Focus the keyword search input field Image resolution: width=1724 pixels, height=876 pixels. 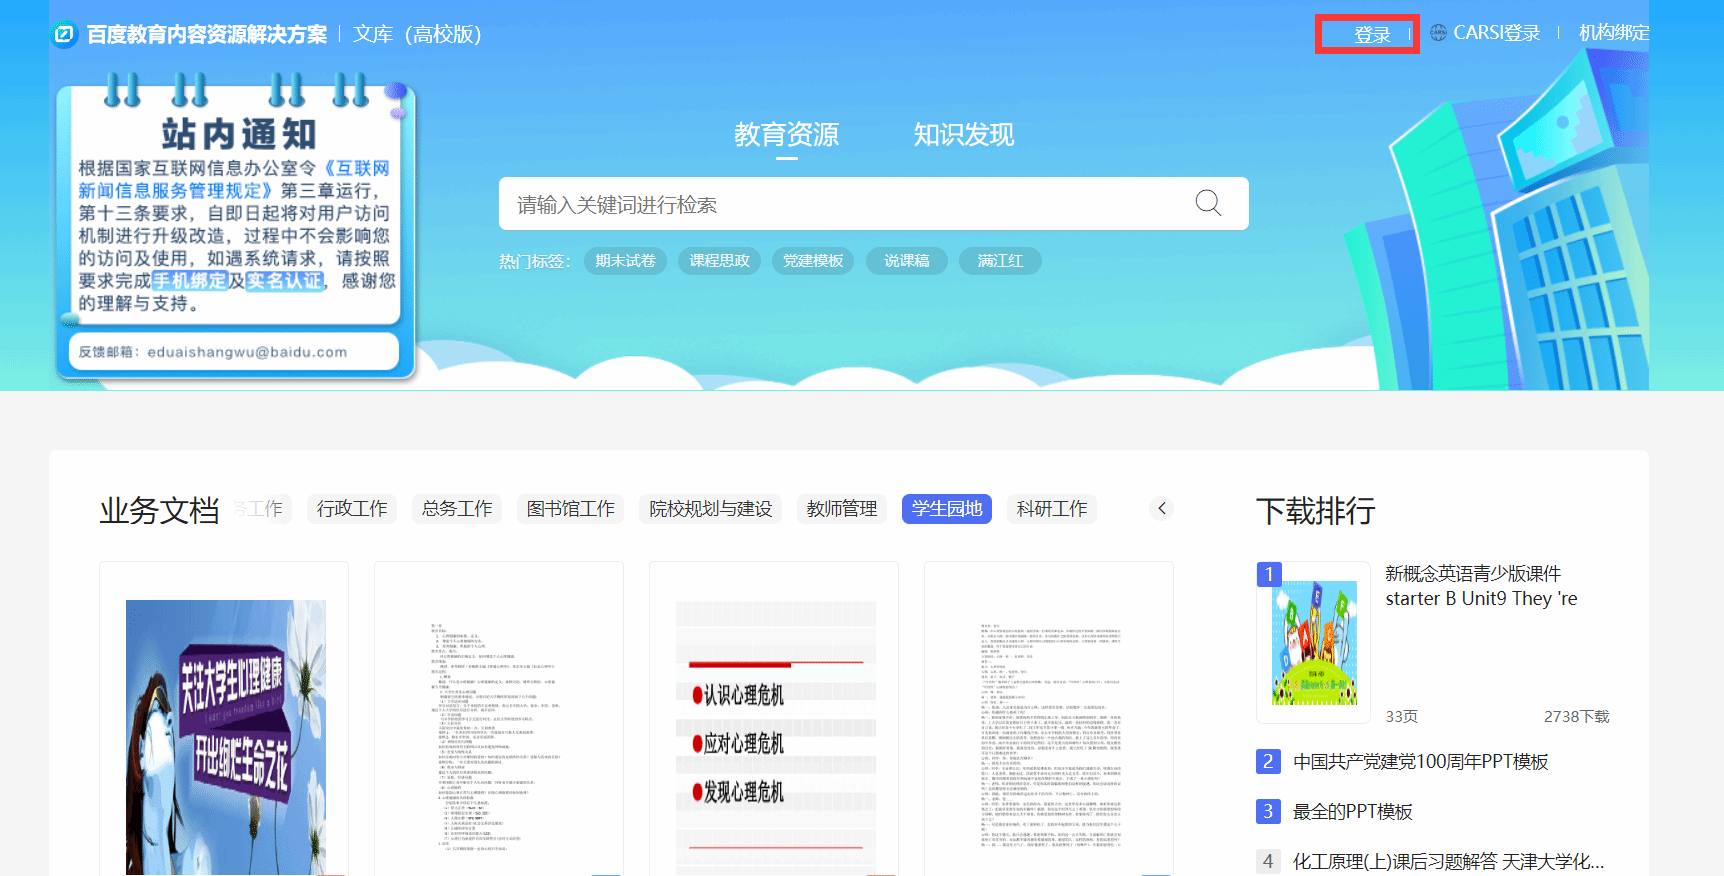(840, 204)
